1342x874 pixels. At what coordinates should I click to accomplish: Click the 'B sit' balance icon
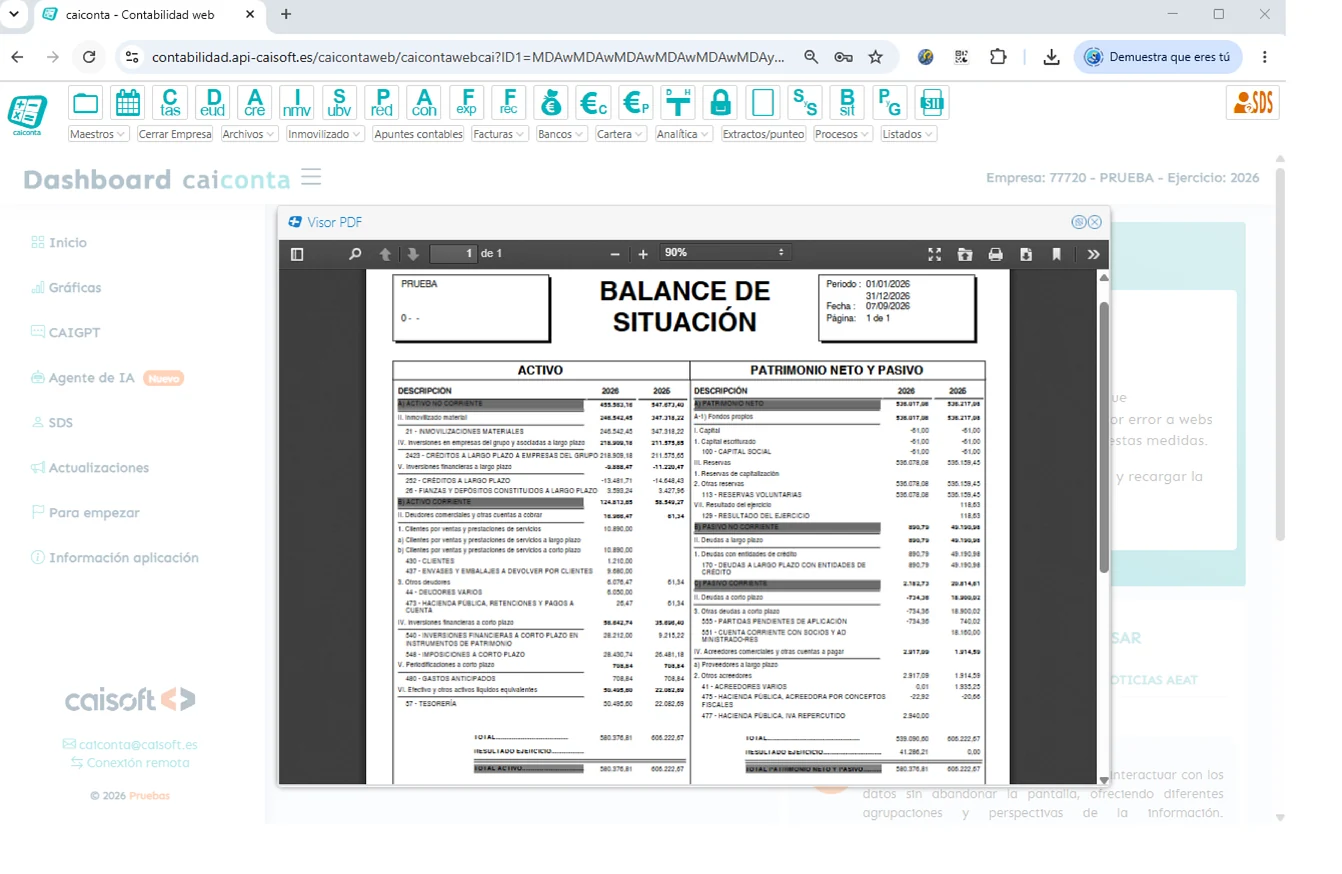[x=847, y=102]
